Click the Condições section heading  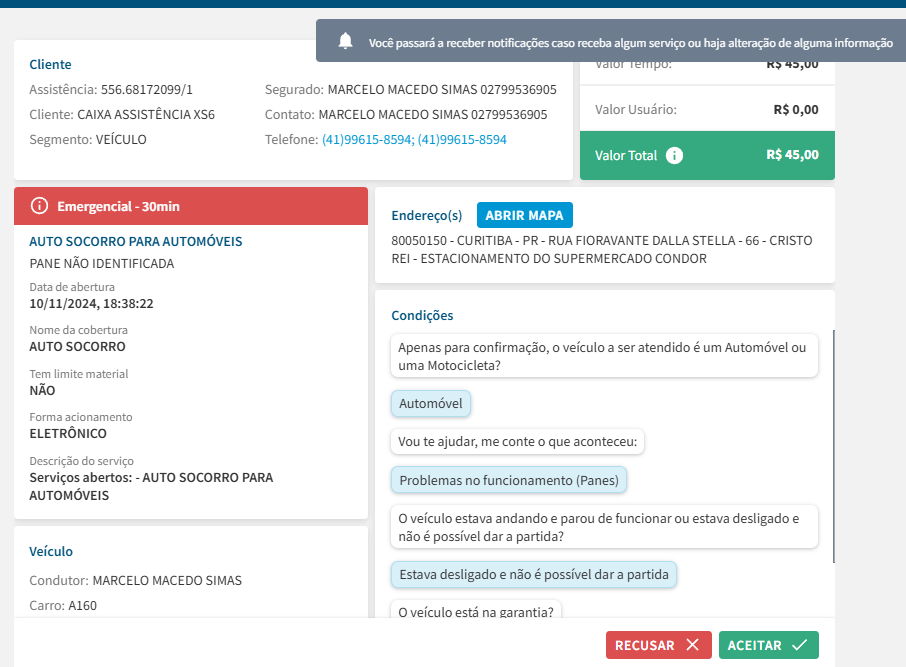click(x=422, y=316)
